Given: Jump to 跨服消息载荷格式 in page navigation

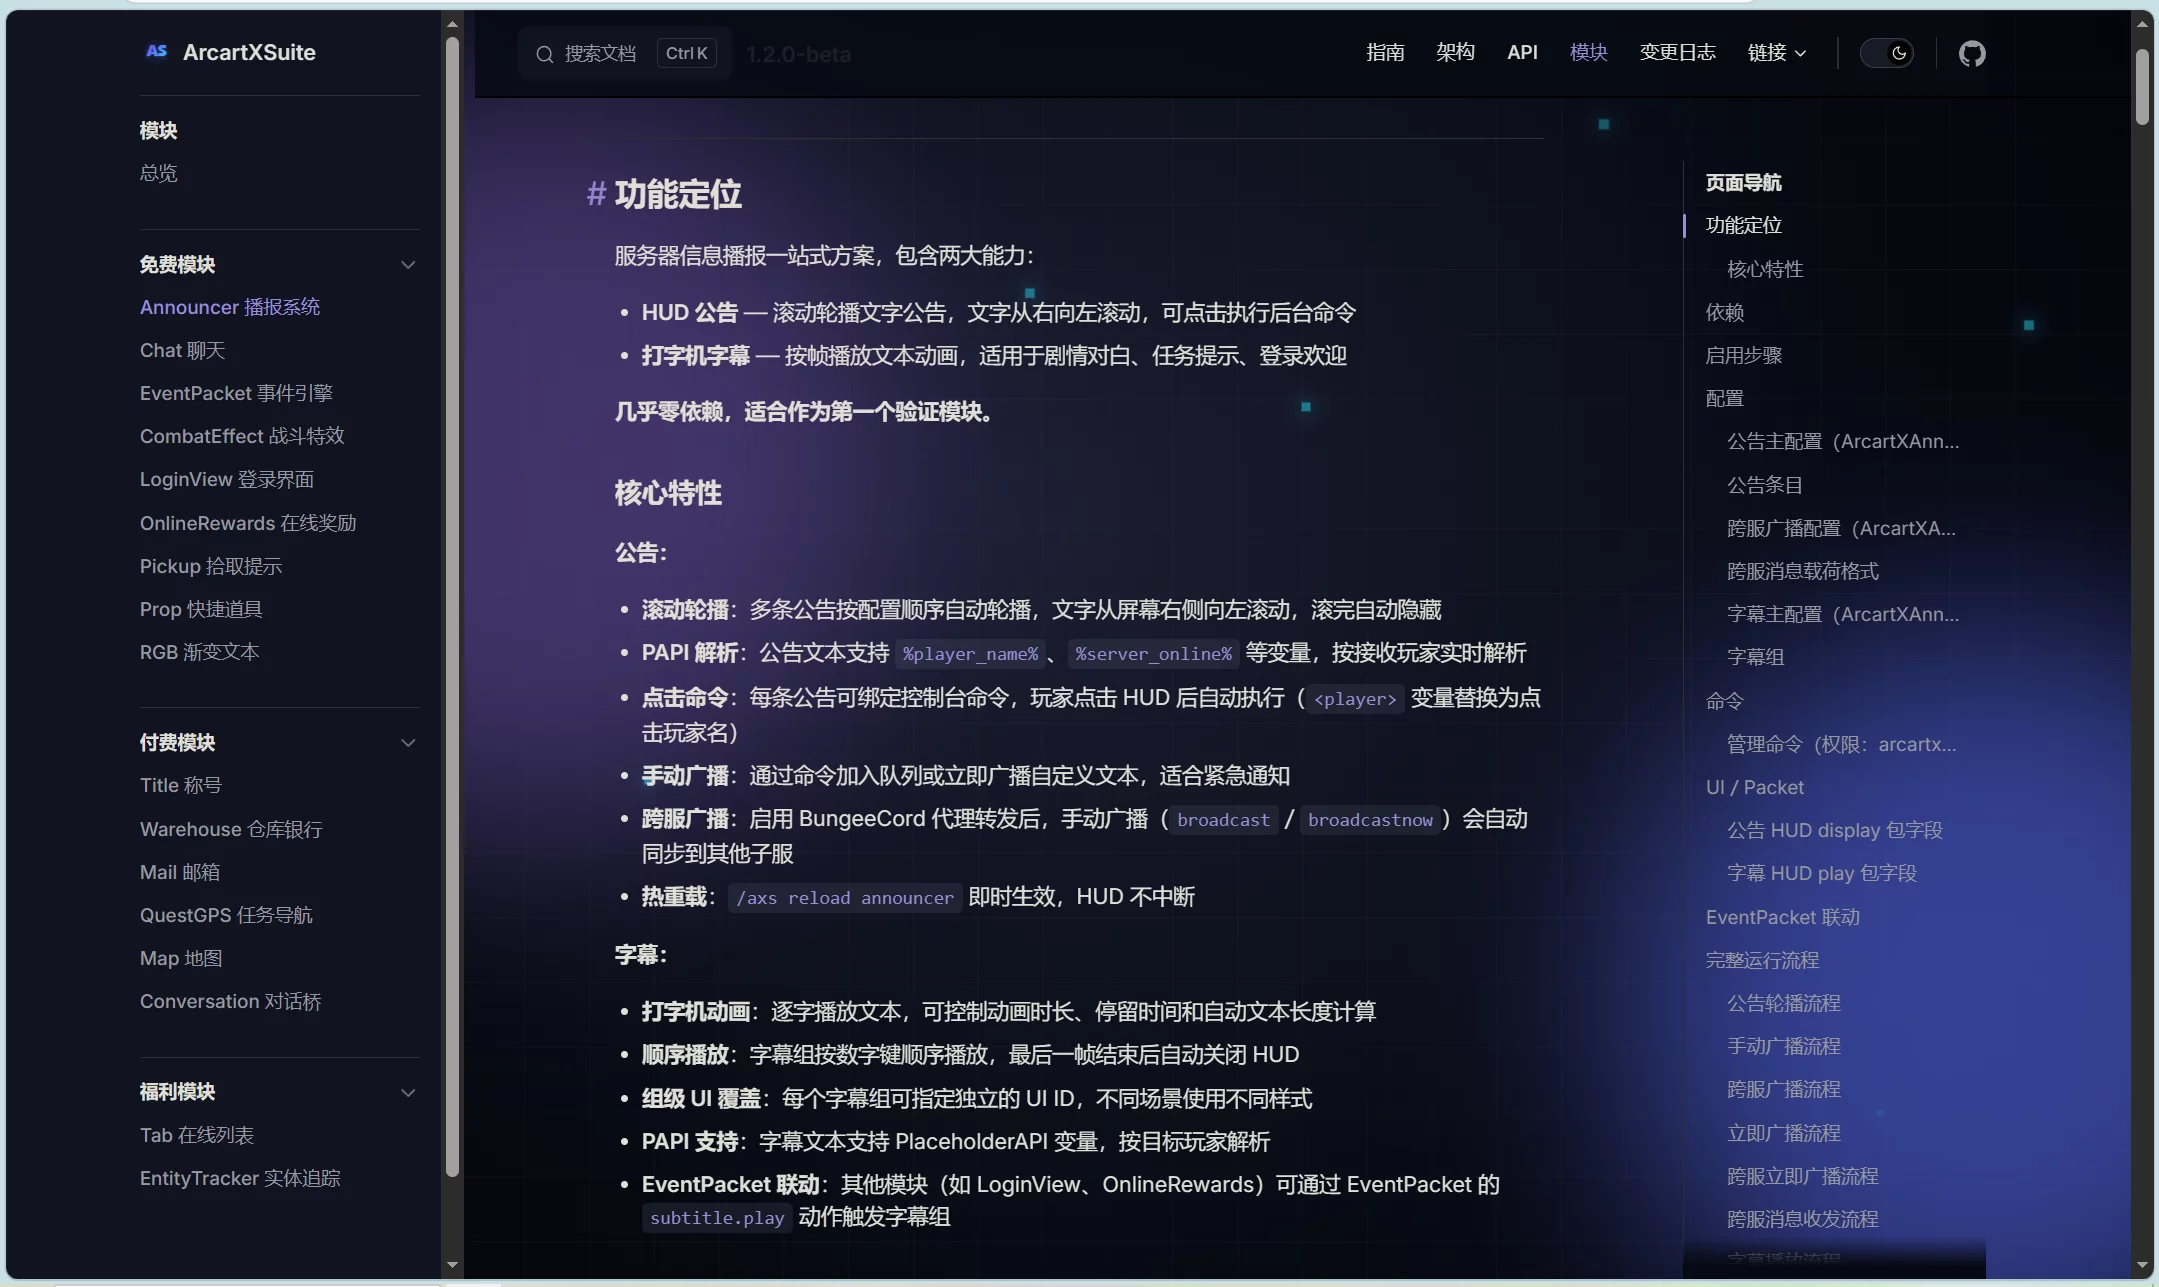Looking at the screenshot, I should (1803, 571).
